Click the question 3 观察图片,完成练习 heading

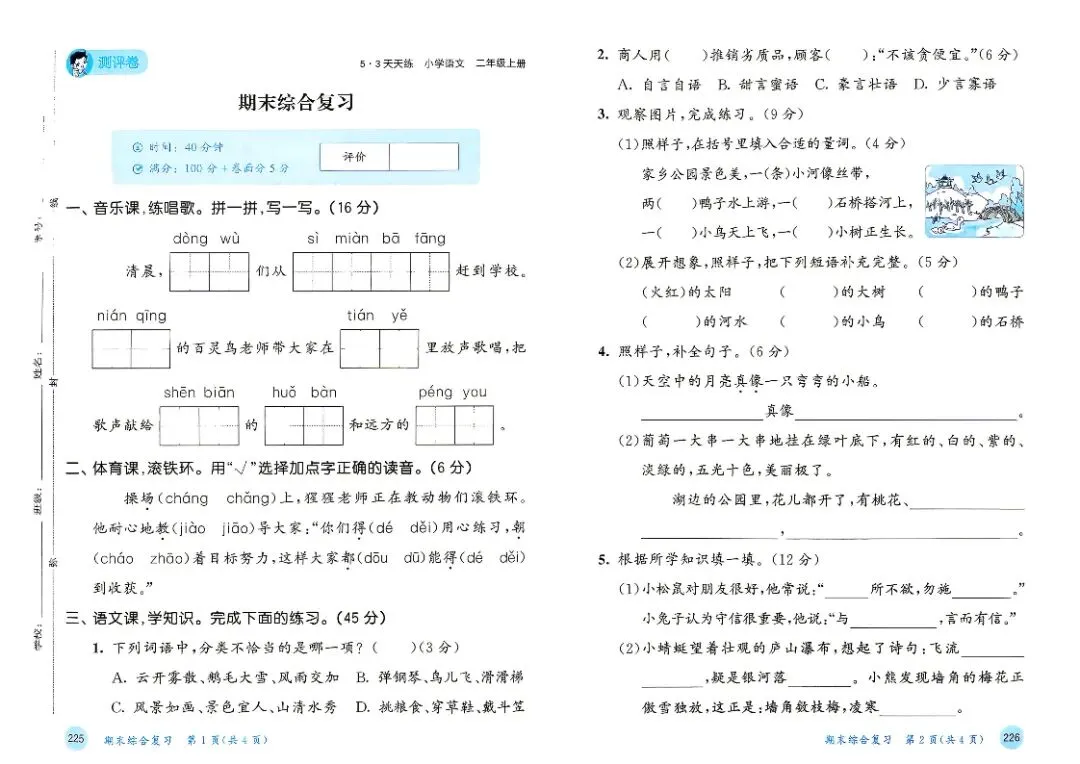point(700,114)
